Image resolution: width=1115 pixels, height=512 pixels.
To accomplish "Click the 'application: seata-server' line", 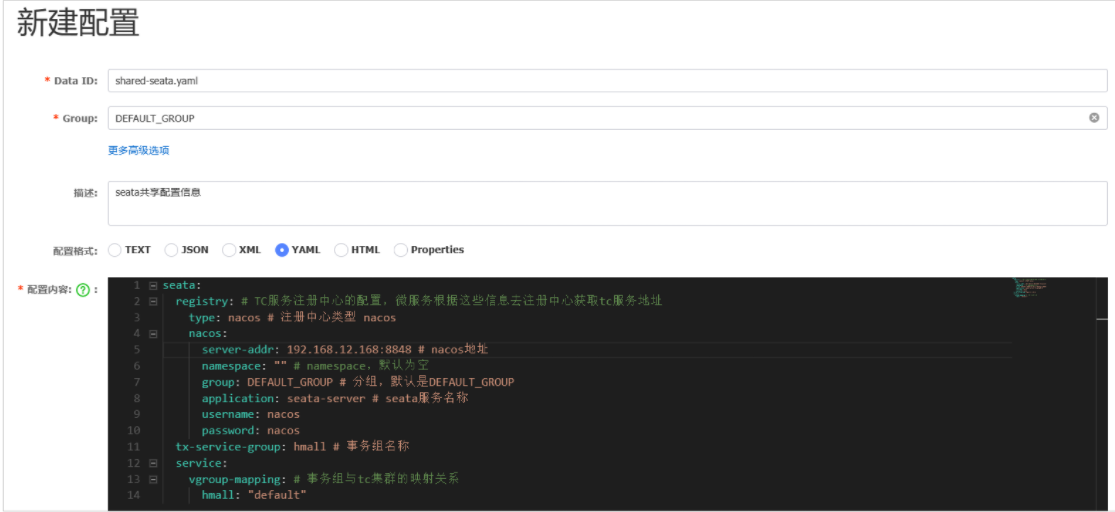I will point(334,398).
